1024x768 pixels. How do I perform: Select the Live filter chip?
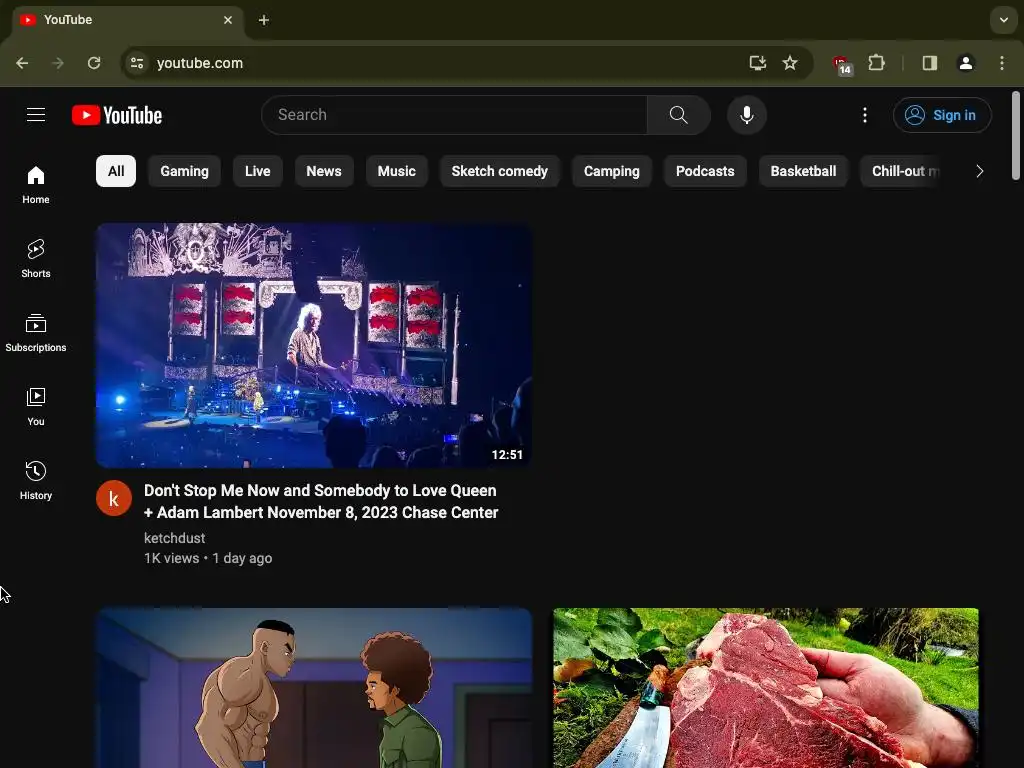pos(257,171)
